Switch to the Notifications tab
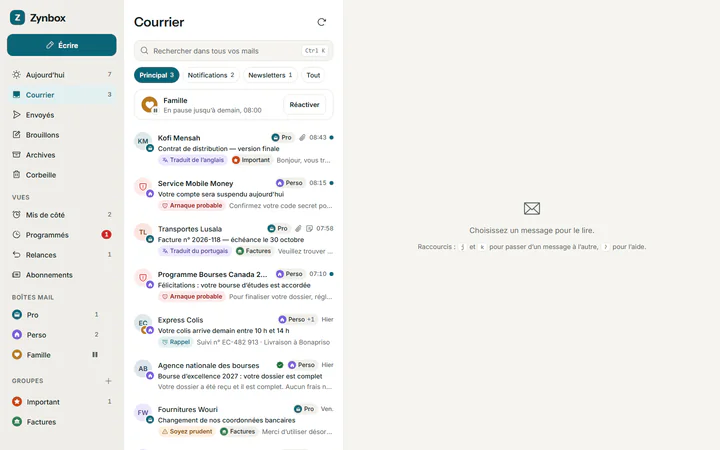720x450 pixels. click(x=211, y=75)
